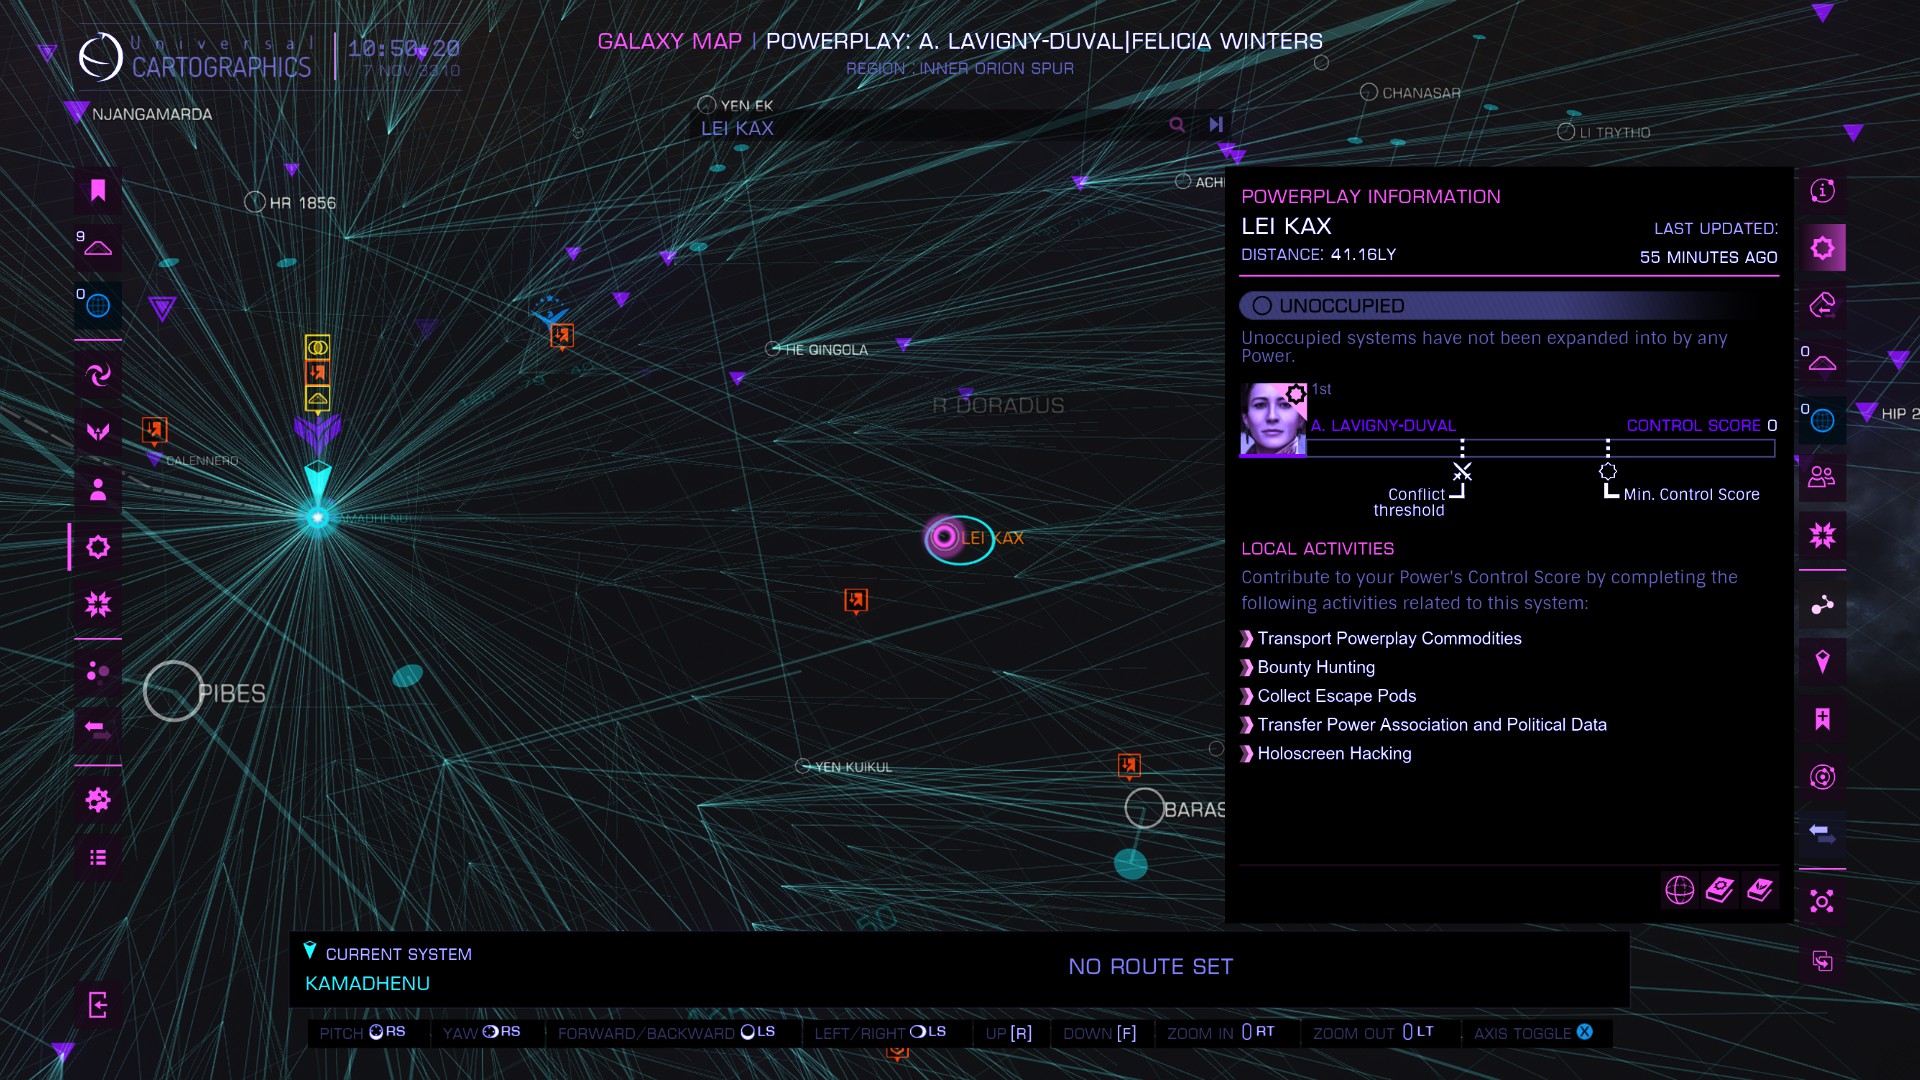Click the control score progress bar

coord(1540,448)
